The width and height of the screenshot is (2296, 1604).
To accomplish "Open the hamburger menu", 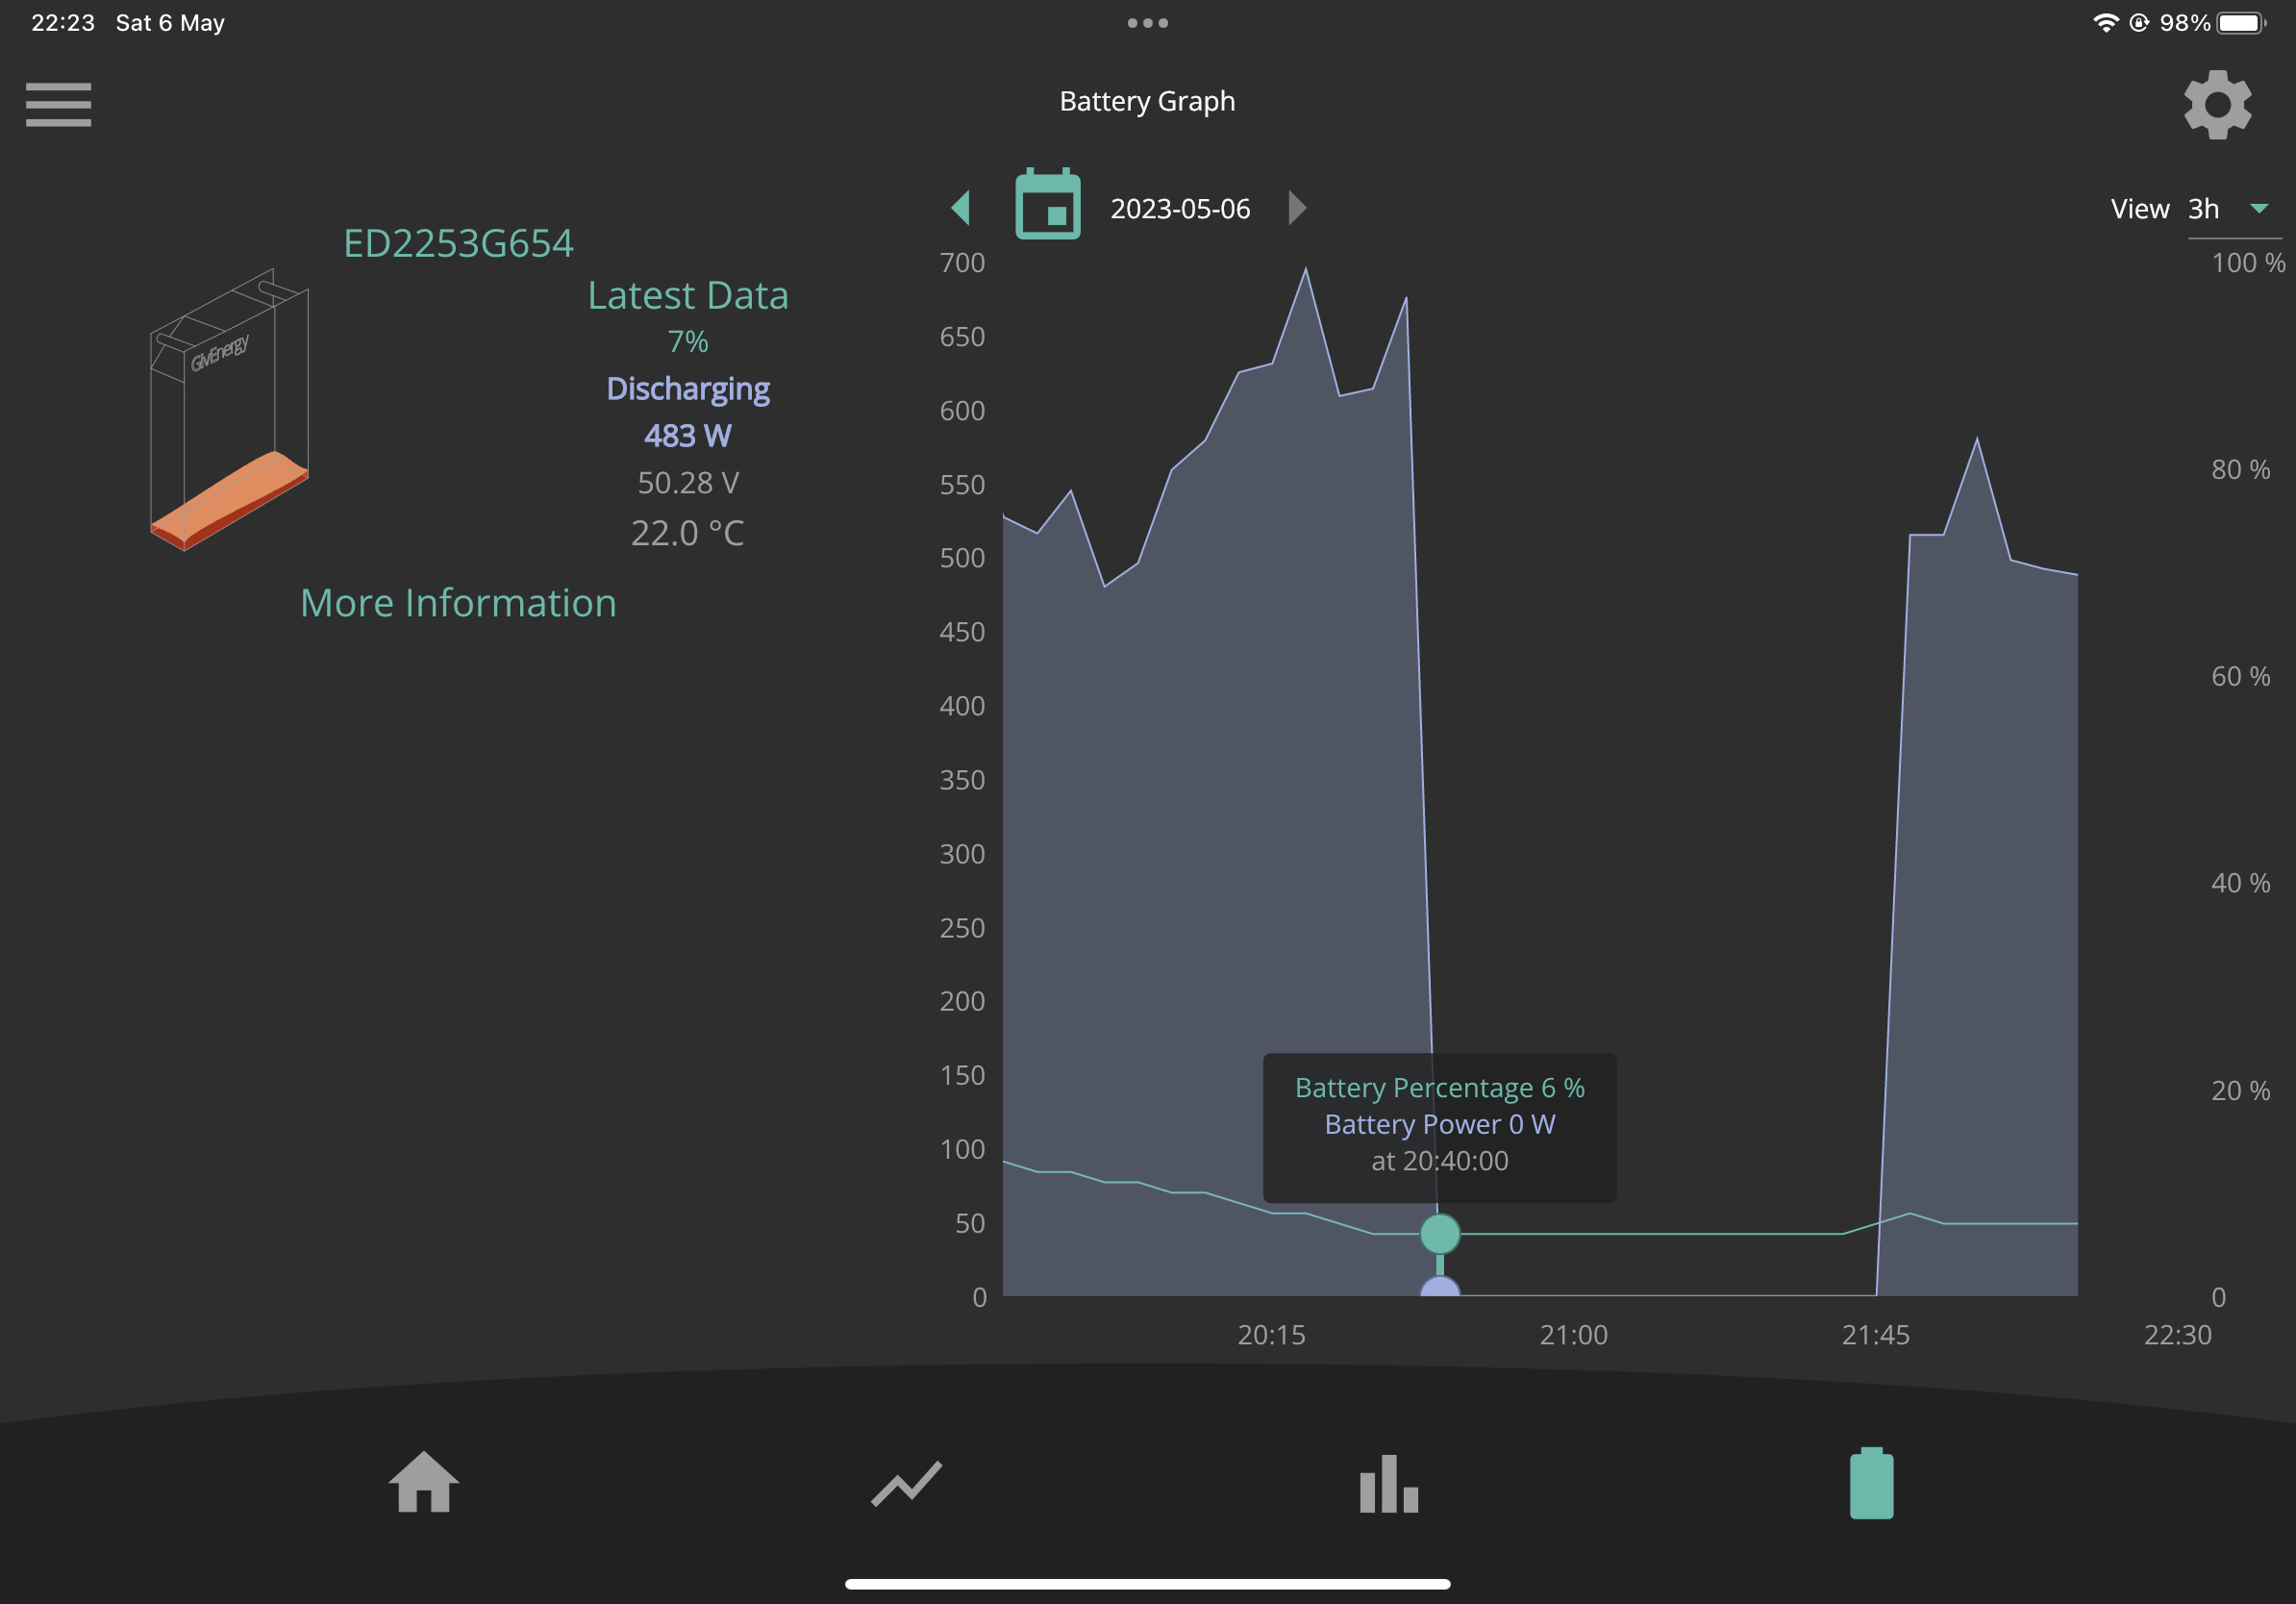I will [58, 105].
